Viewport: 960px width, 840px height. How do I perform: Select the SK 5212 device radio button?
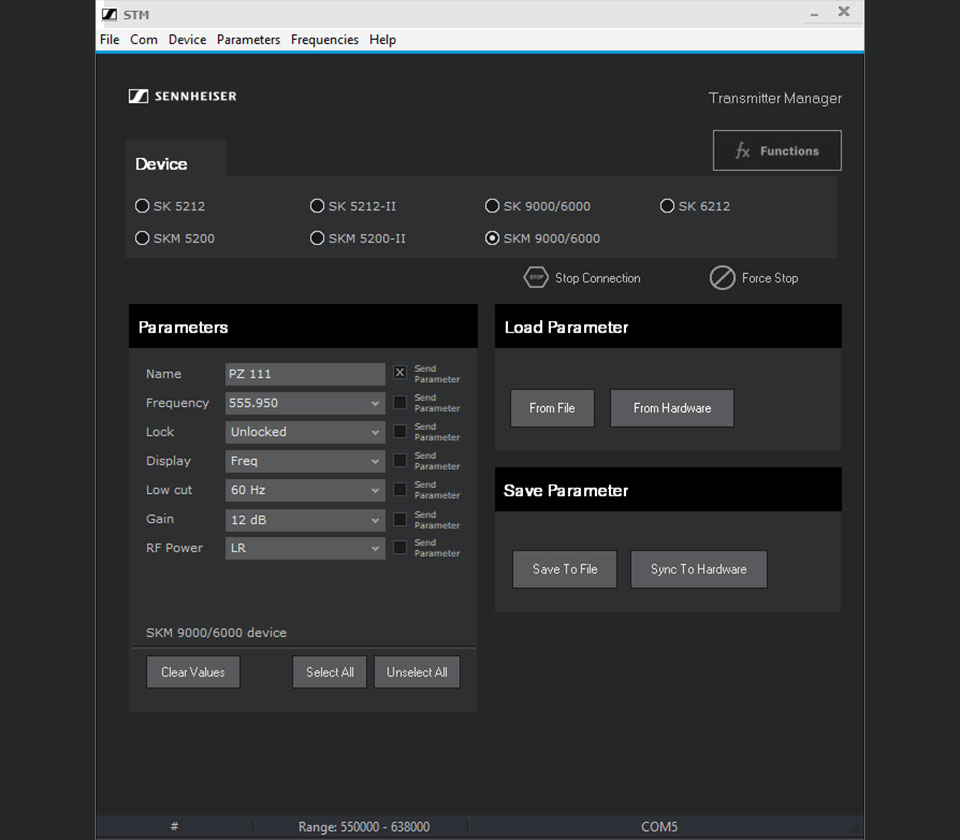(142, 206)
